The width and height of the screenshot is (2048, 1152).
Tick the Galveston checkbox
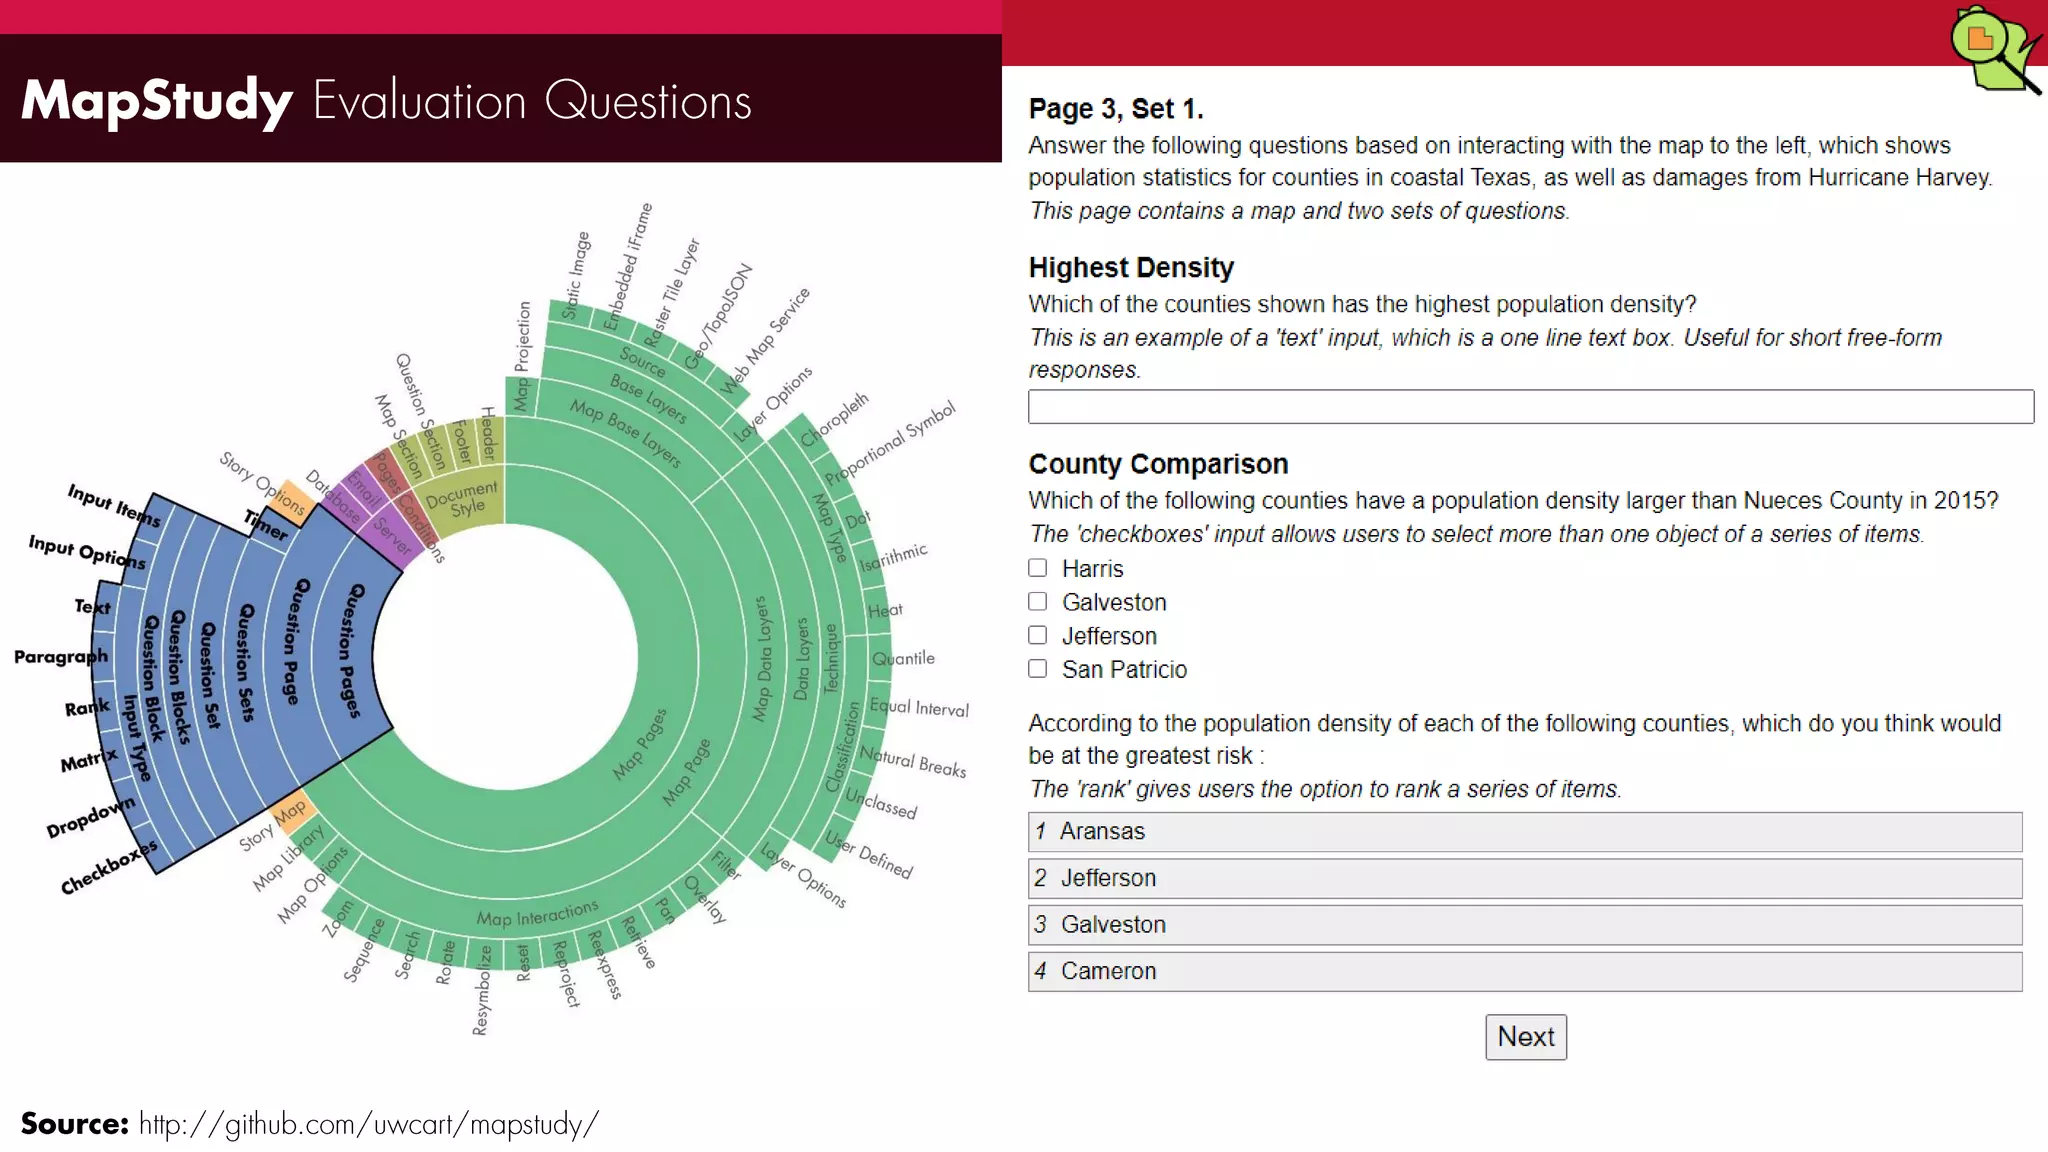(1038, 602)
